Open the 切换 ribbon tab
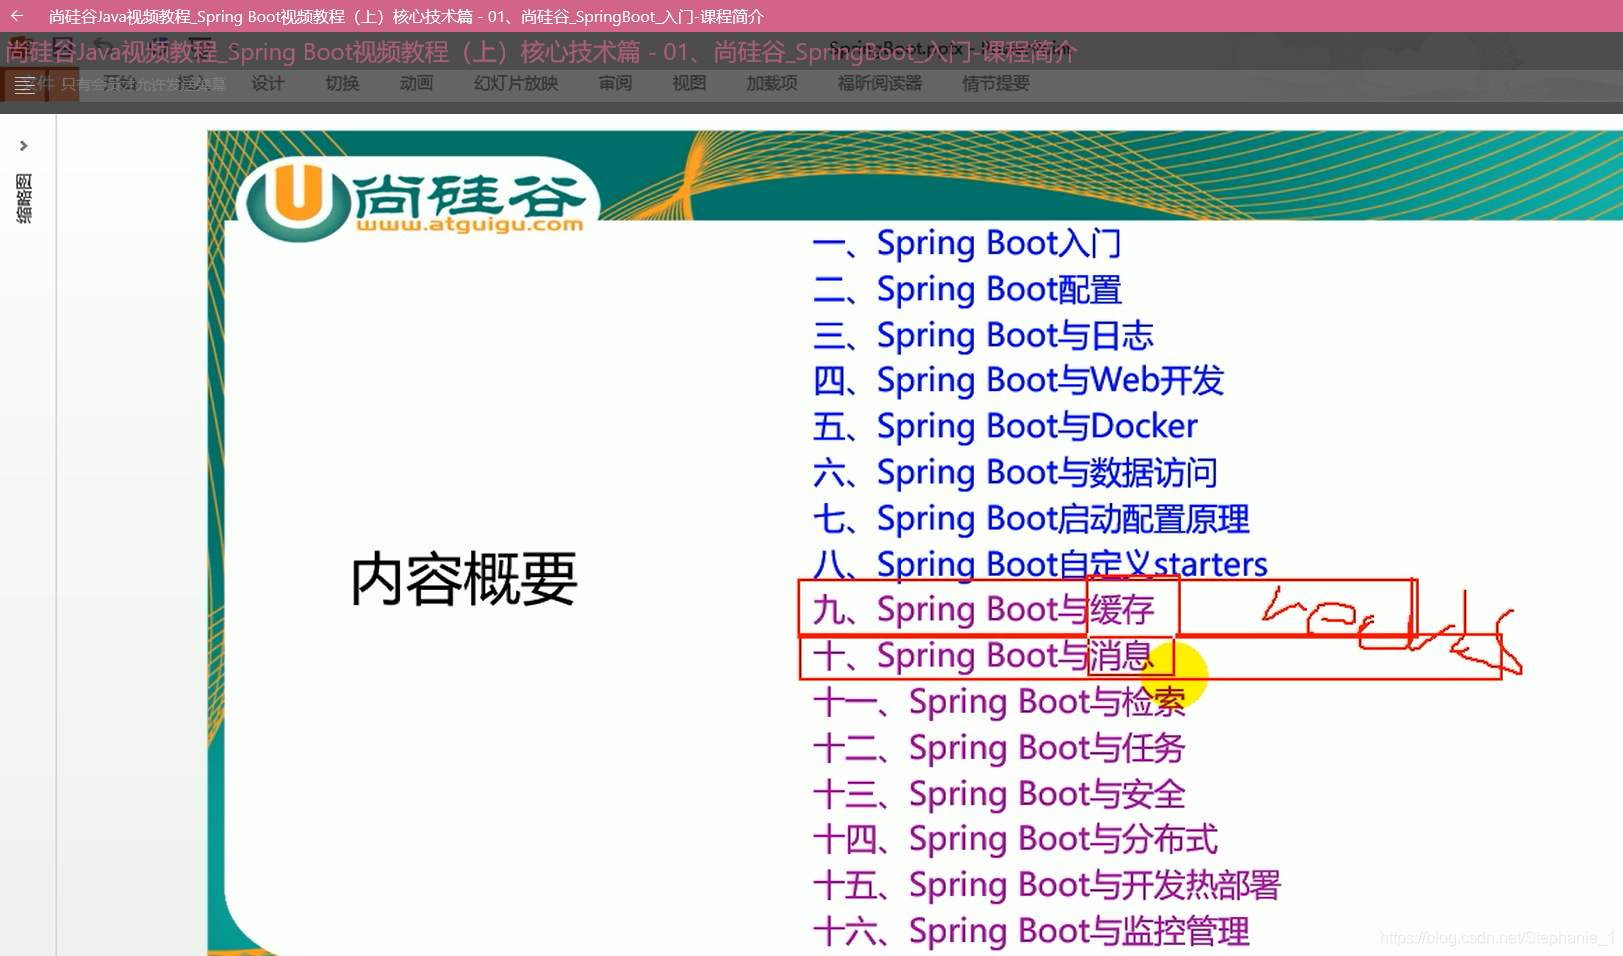Image resolution: width=1623 pixels, height=956 pixels. click(x=342, y=83)
